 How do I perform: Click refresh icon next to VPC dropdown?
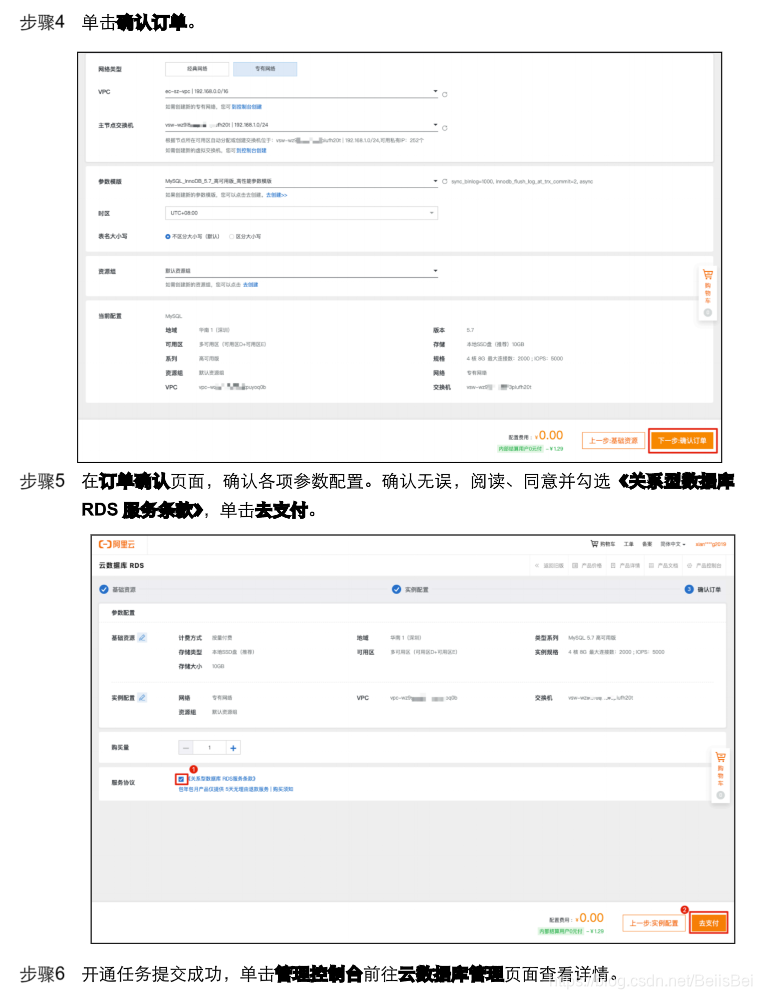(x=445, y=94)
